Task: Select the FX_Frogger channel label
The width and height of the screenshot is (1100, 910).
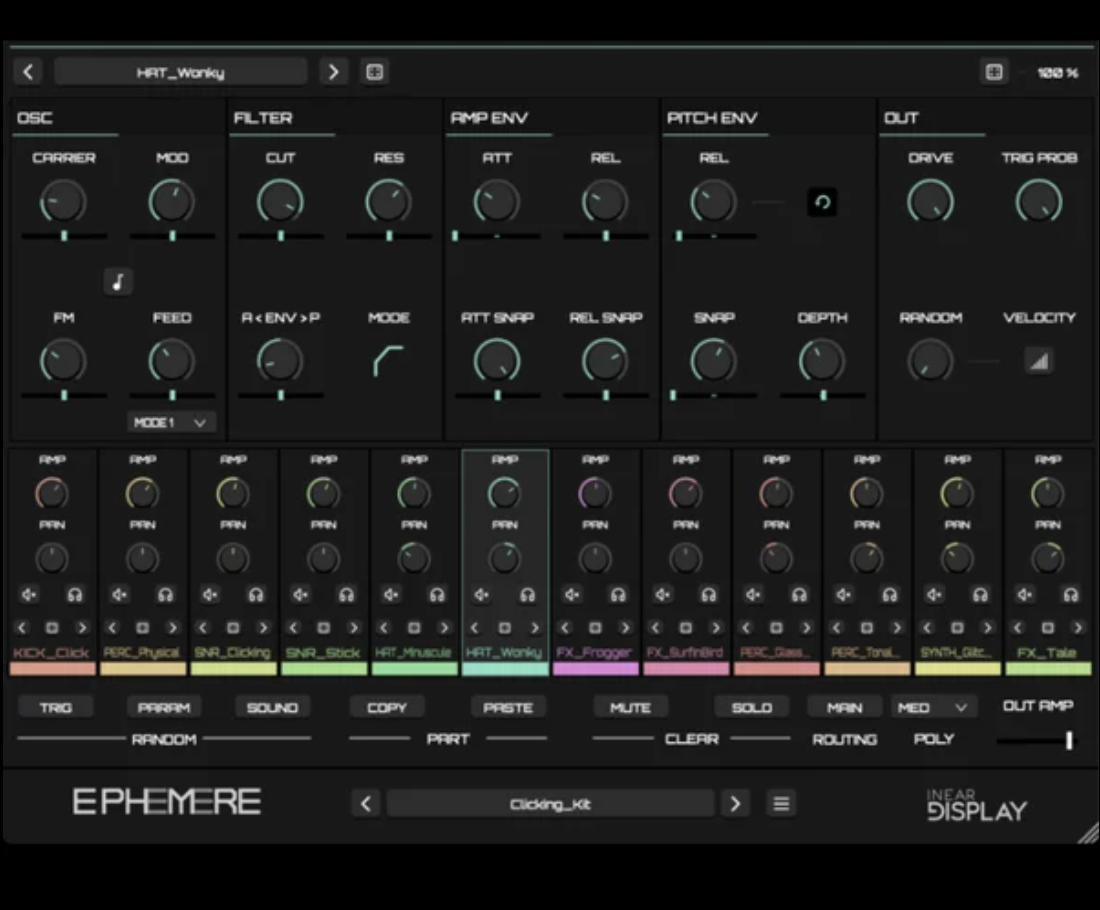Action: tap(595, 653)
